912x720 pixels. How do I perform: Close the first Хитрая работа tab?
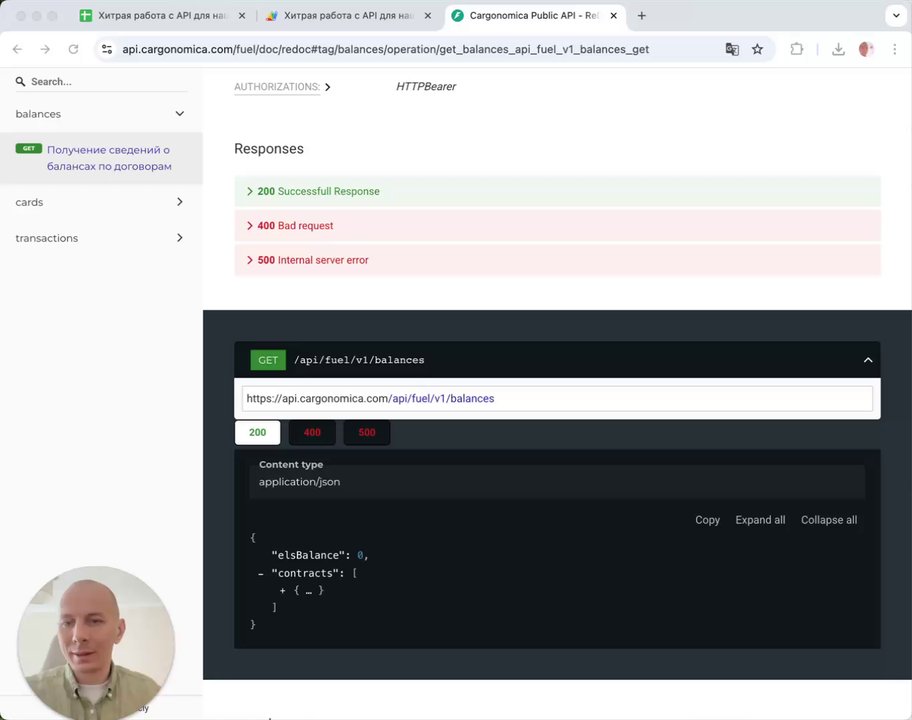pos(242,16)
